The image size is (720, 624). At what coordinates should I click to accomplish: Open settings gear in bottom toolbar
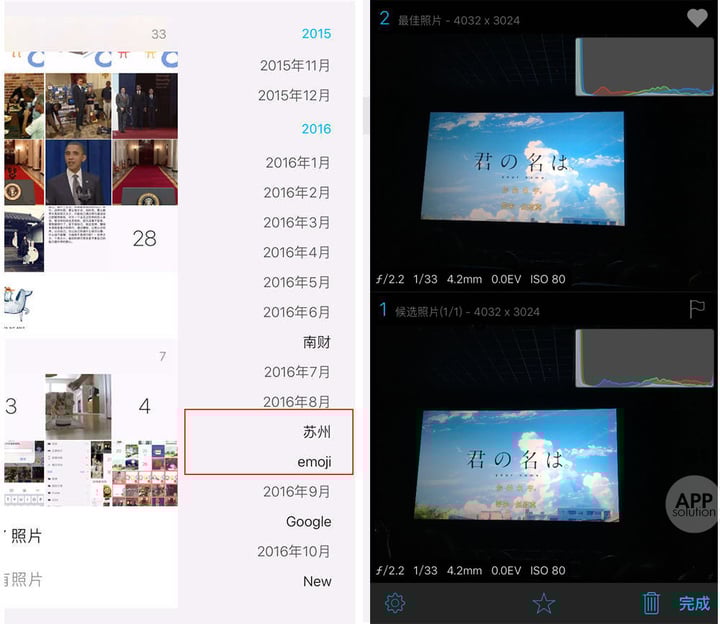point(395,603)
